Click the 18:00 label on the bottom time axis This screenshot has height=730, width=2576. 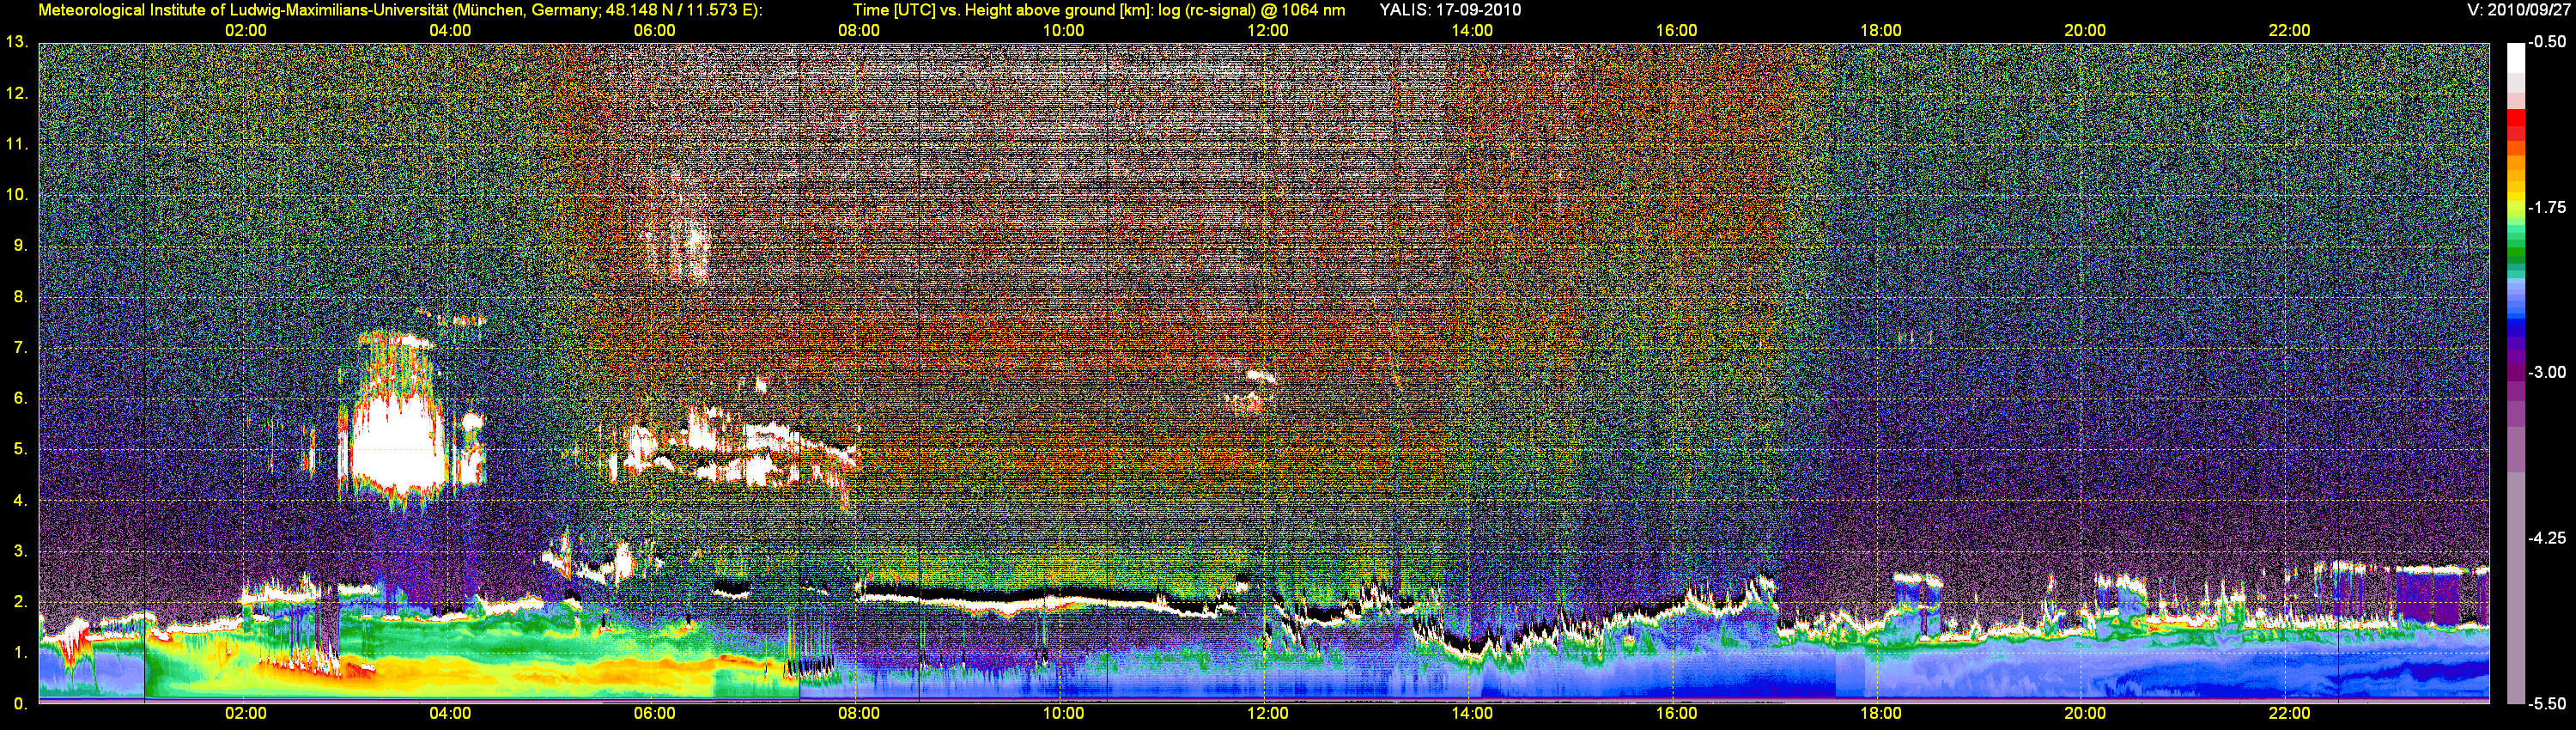click(1881, 714)
